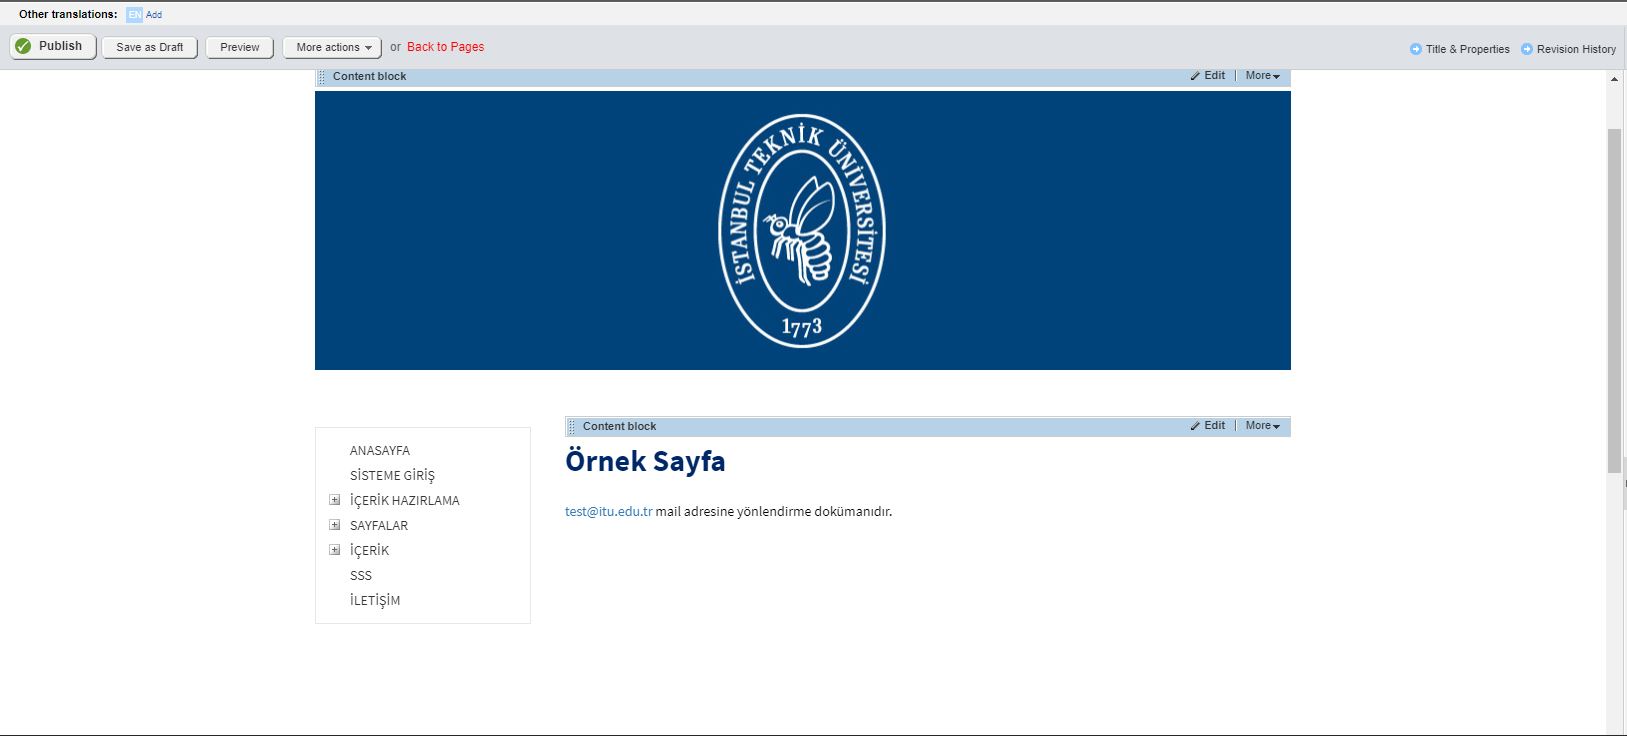Viewport: 1627px width, 736px height.
Task: Open İLETİŞİM in the side menu
Action: pos(375,601)
